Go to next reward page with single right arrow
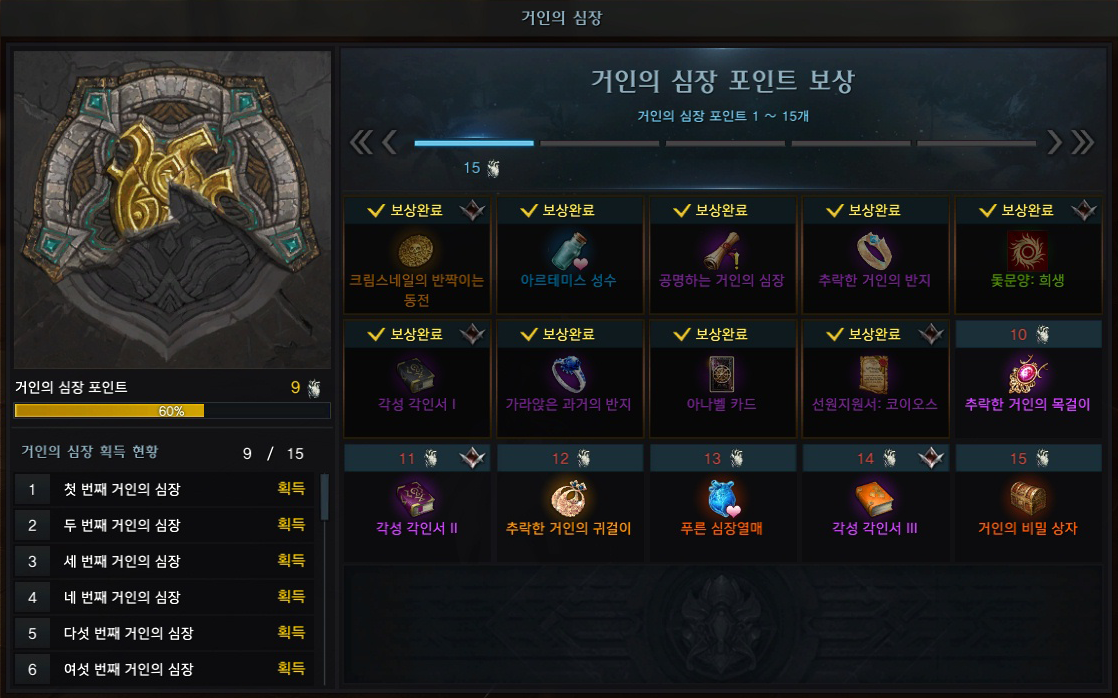This screenshot has width=1118, height=698. click(x=1054, y=143)
